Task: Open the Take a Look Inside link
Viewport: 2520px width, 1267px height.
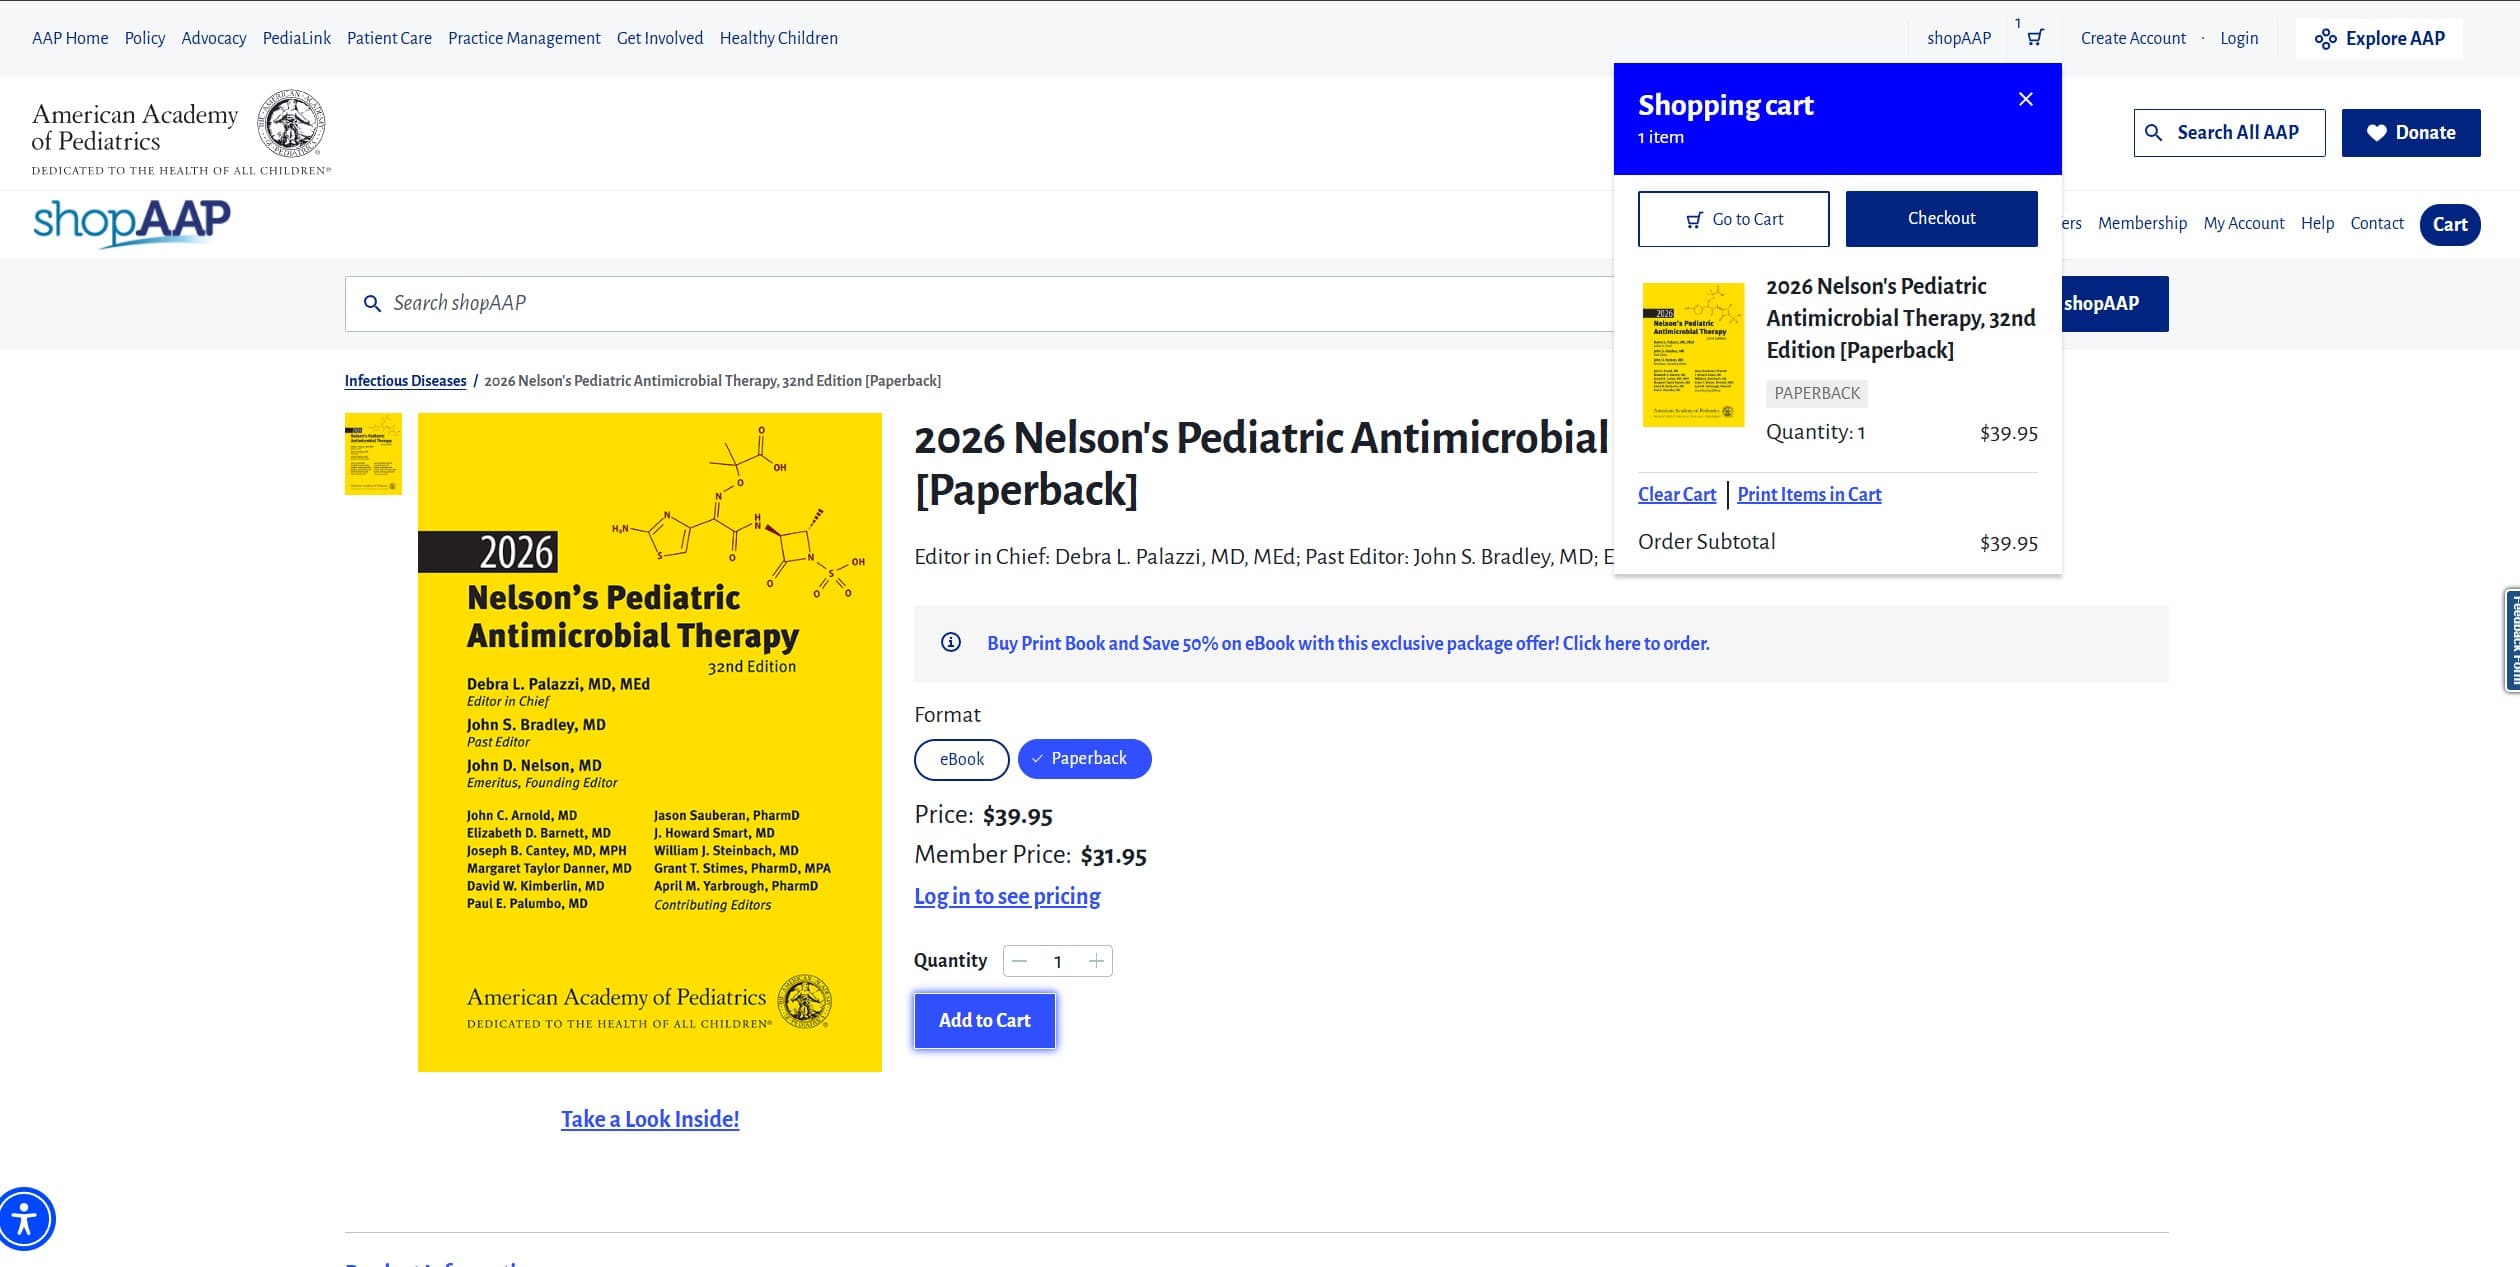Action: (x=650, y=1119)
